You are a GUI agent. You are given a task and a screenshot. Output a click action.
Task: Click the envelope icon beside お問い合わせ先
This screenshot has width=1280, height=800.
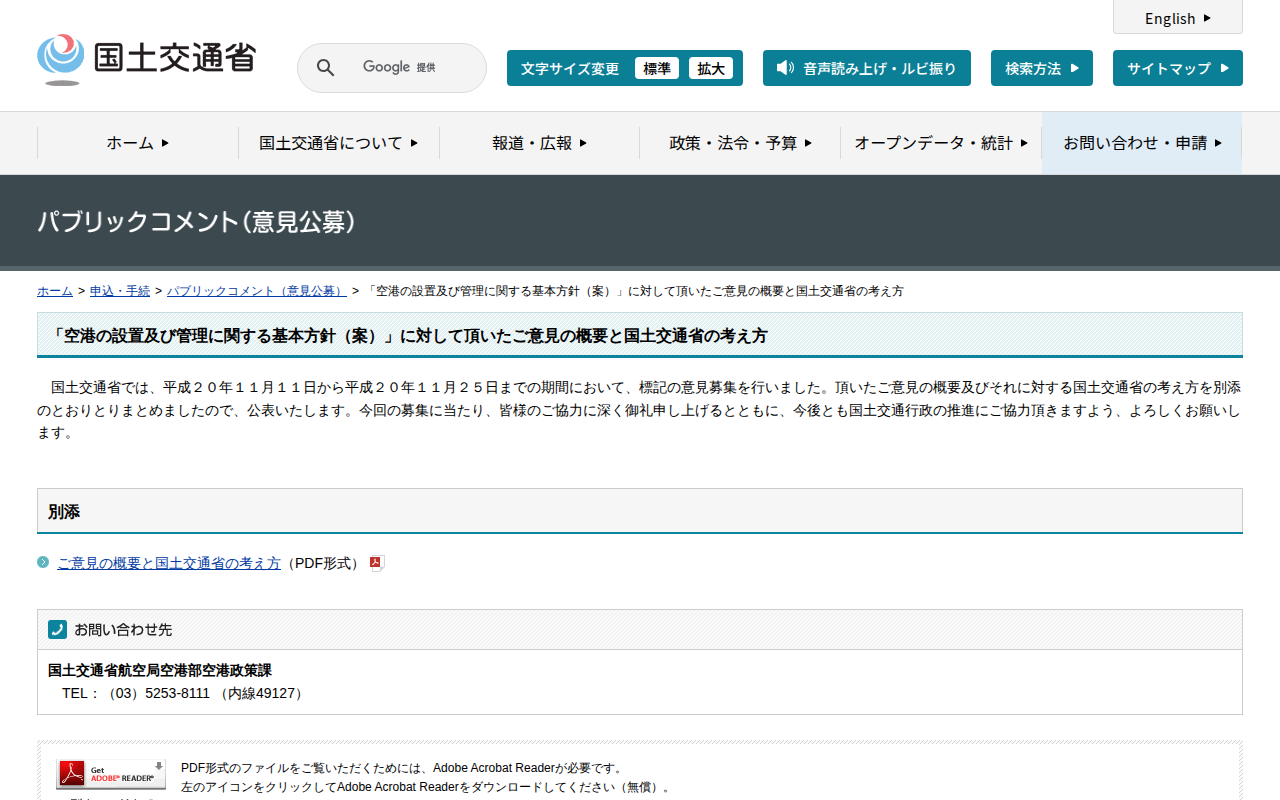(x=57, y=629)
